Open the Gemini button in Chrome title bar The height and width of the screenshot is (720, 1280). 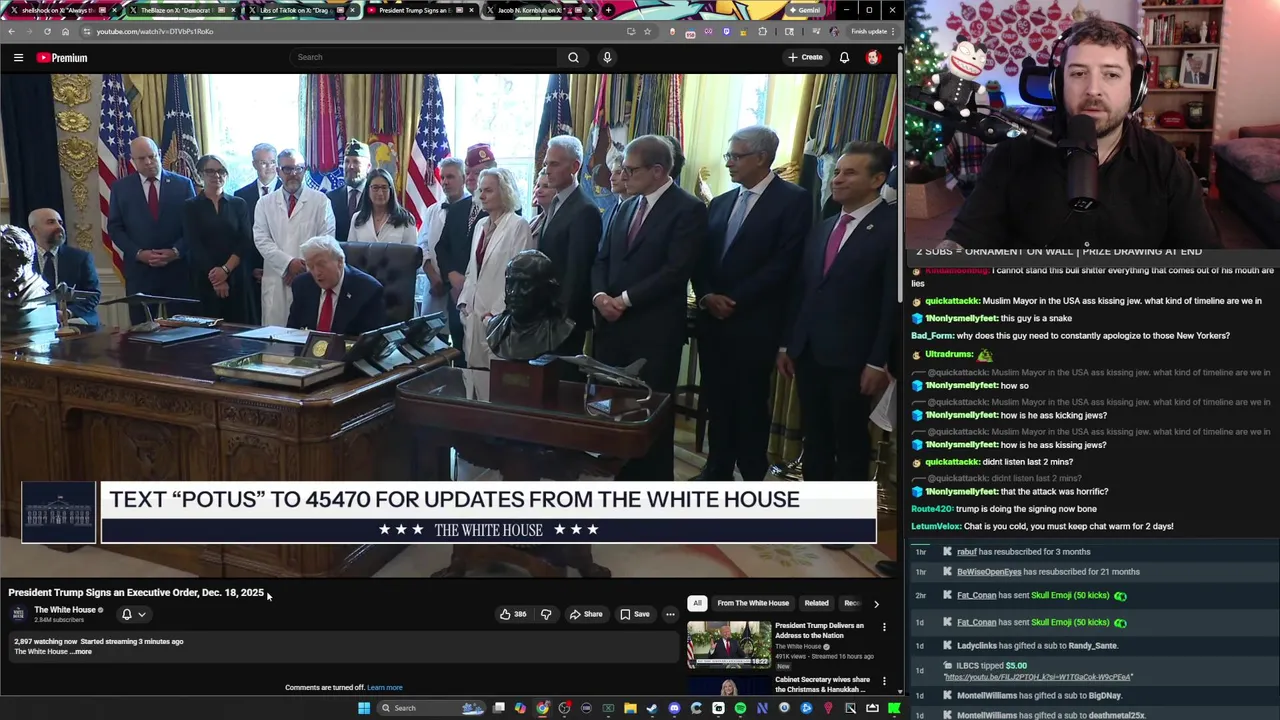(x=804, y=10)
